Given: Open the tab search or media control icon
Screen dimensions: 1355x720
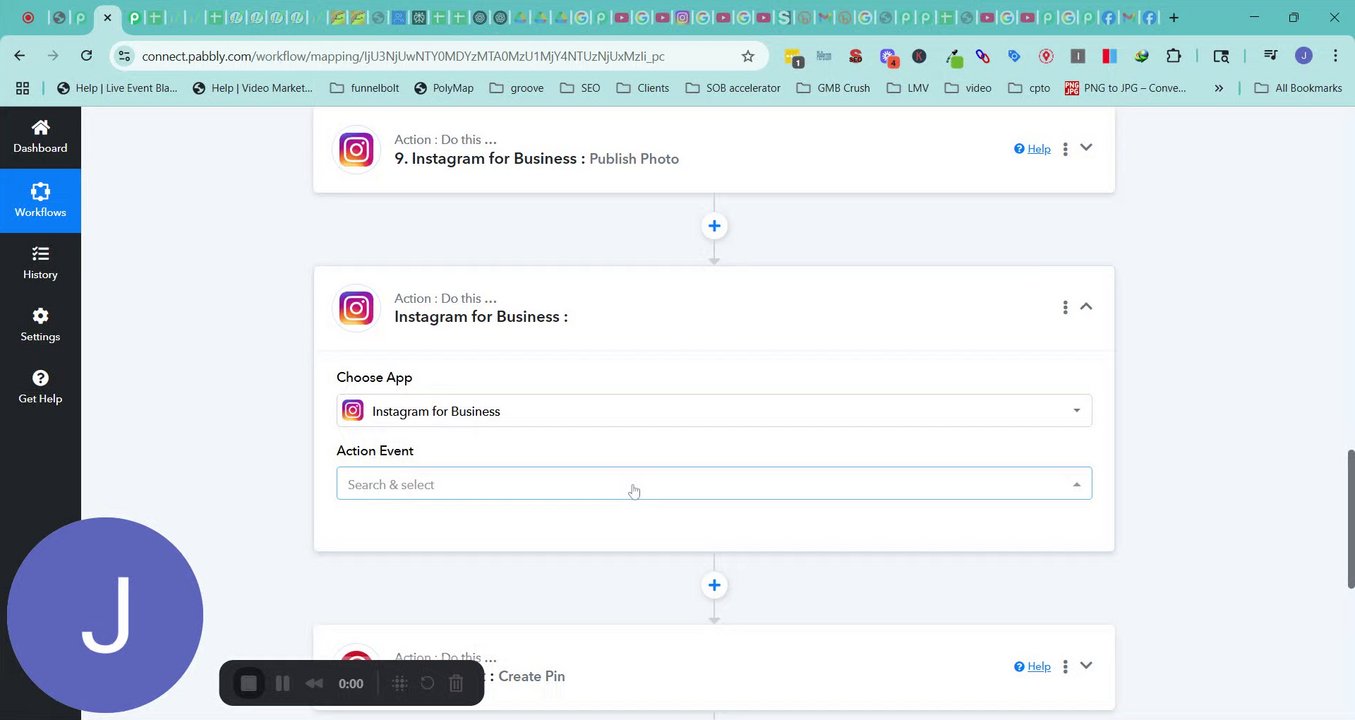Looking at the screenshot, I should tap(1270, 56).
